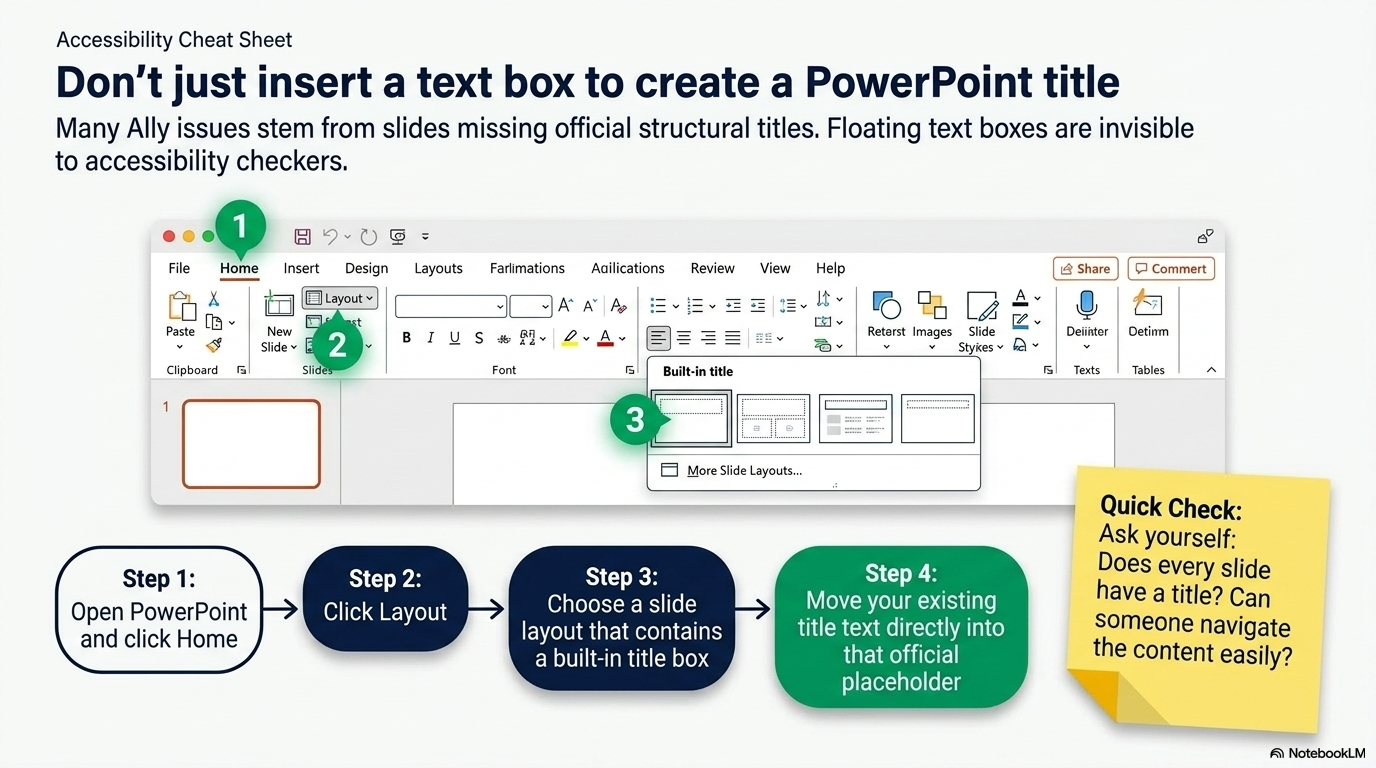Expand the Font group dialog launcher
Screen dimensions: 1376x768
pos(628,370)
